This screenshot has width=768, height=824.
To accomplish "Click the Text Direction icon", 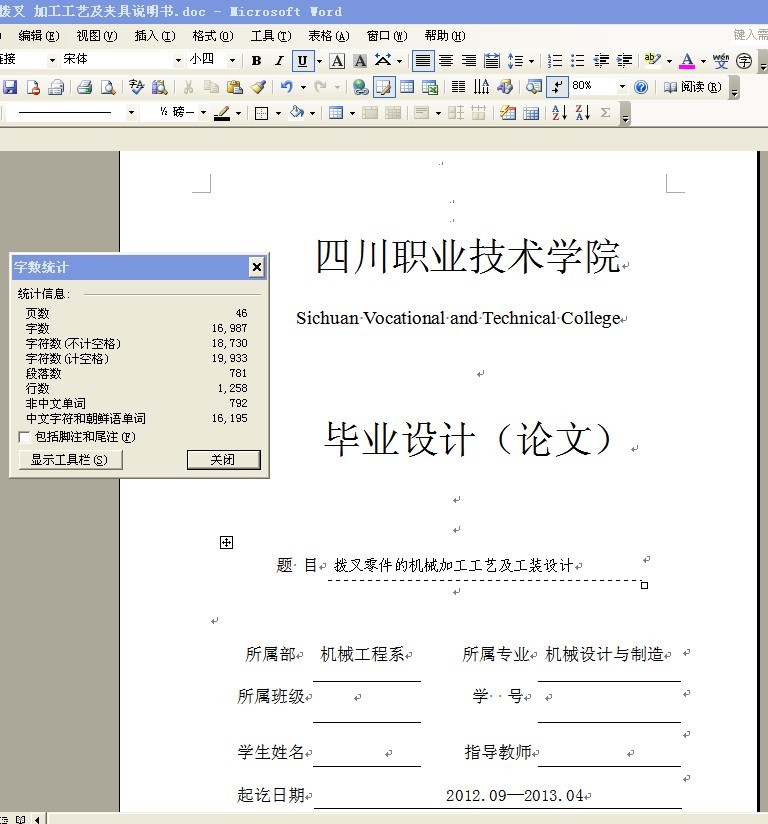I will [x=482, y=87].
